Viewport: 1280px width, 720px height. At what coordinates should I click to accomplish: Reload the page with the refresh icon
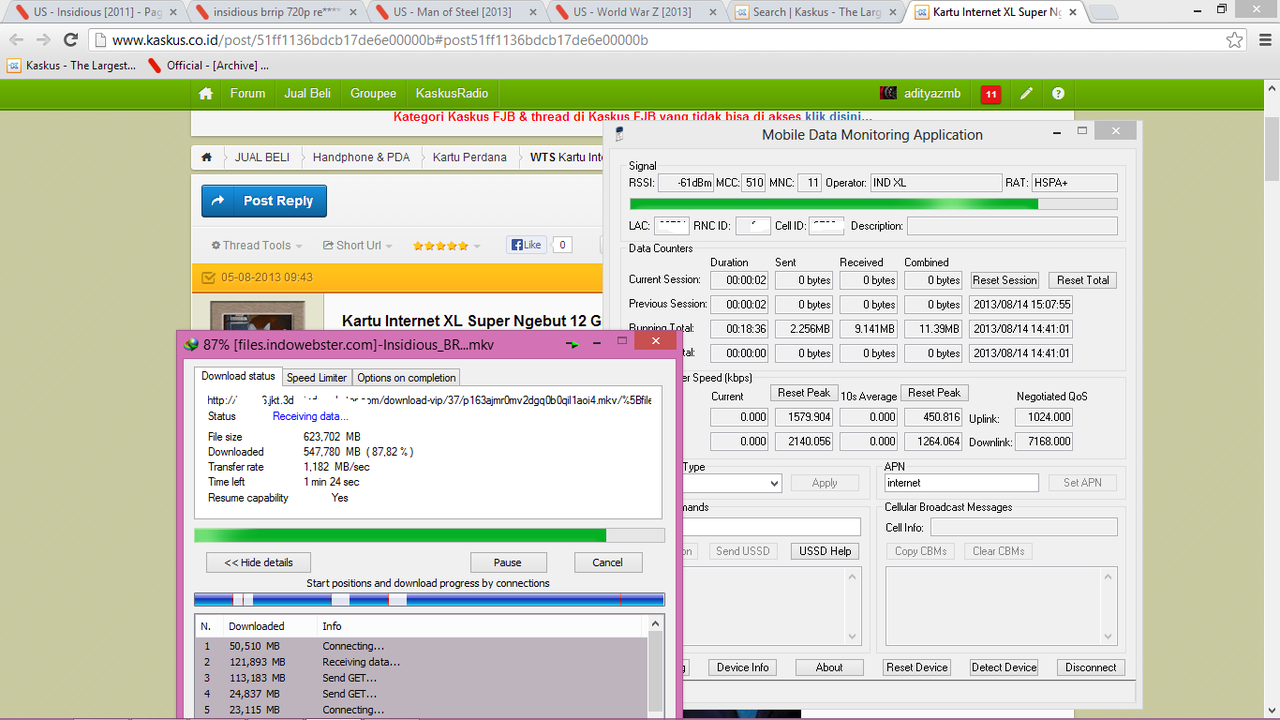pyautogui.click(x=70, y=40)
